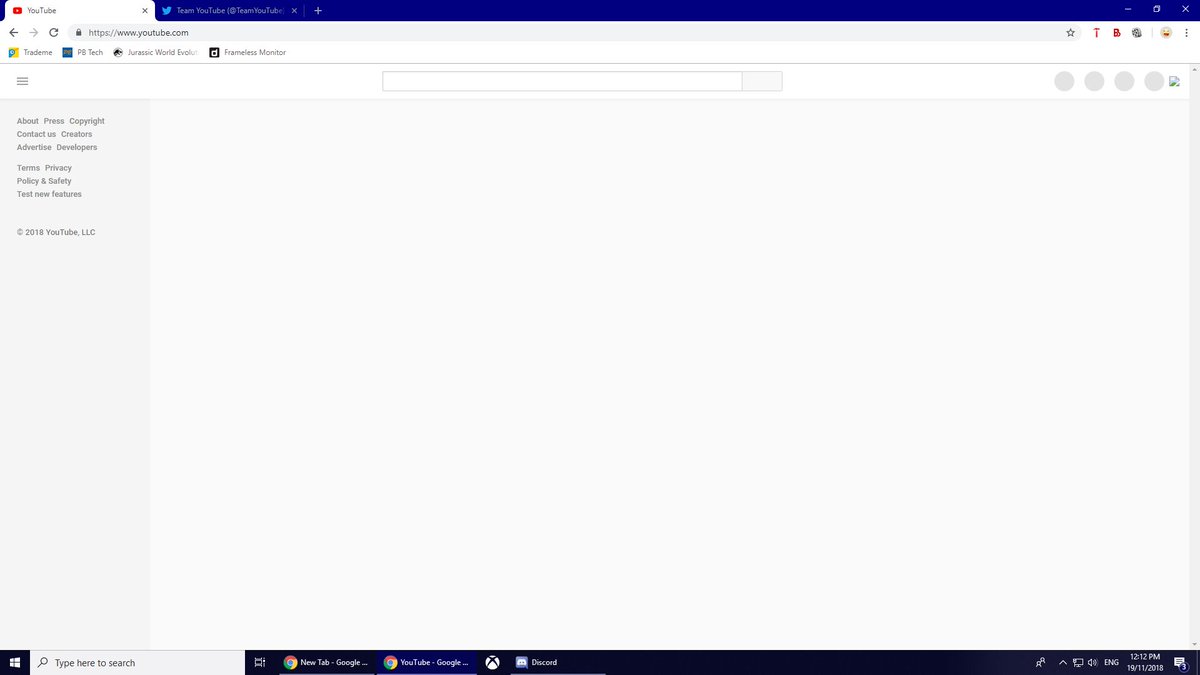Open the Trademe bookmark

(30, 52)
